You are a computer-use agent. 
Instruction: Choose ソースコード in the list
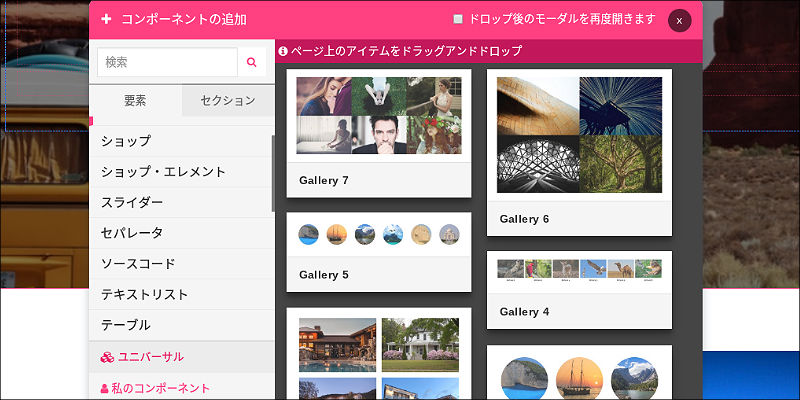(x=181, y=264)
